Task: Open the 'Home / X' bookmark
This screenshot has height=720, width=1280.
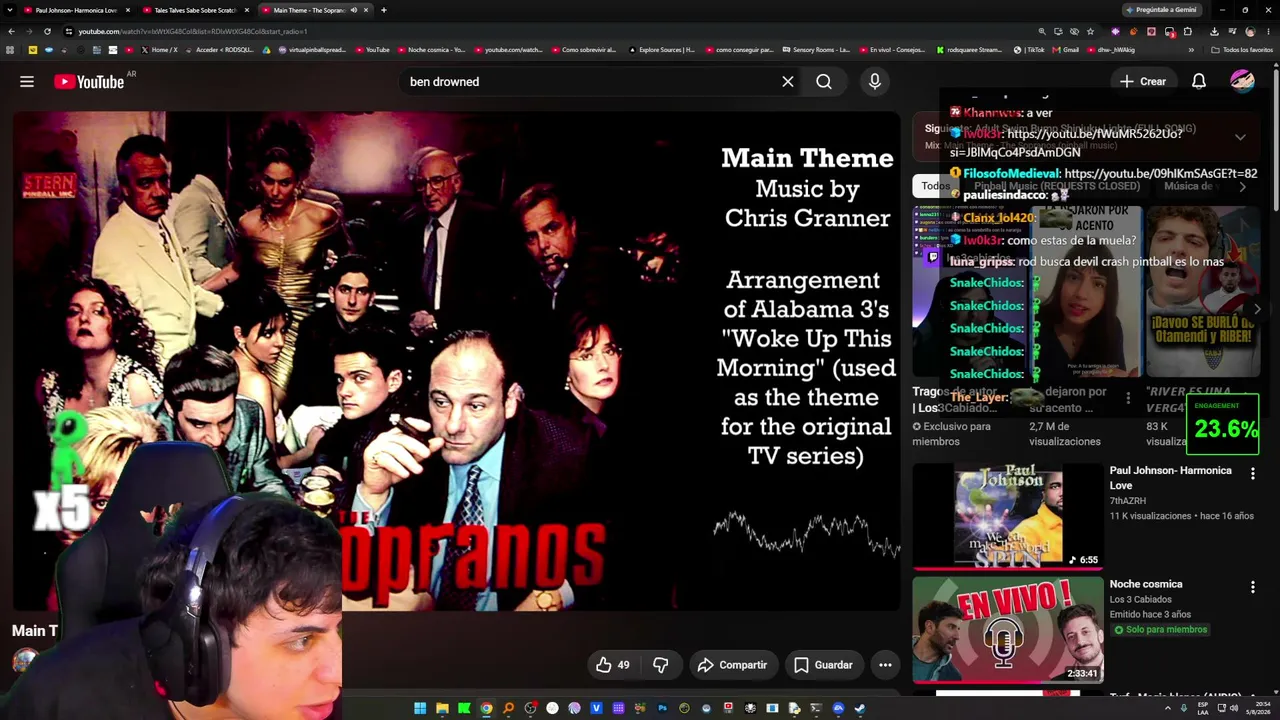Action: (160, 49)
